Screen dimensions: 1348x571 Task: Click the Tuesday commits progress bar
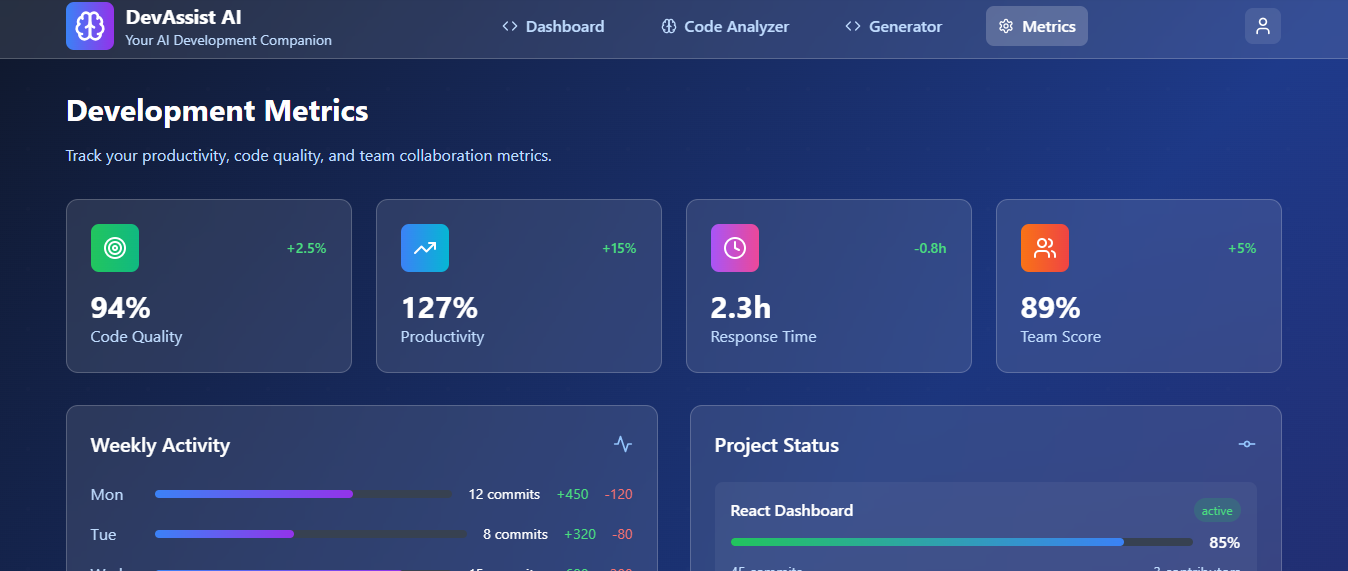[311, 534]
